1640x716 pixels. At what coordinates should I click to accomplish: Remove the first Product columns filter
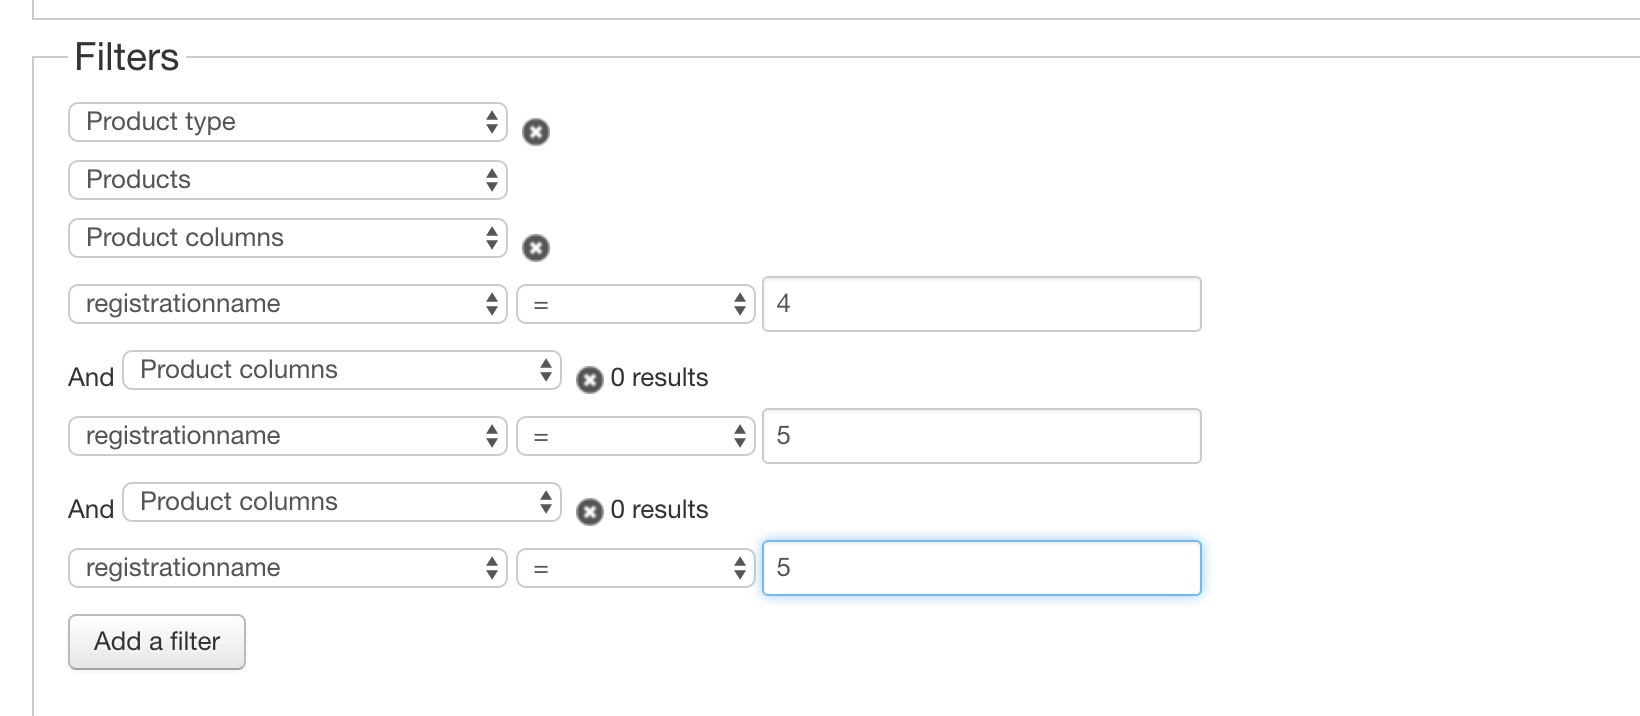pyautogui.click(x=536, y=248)
